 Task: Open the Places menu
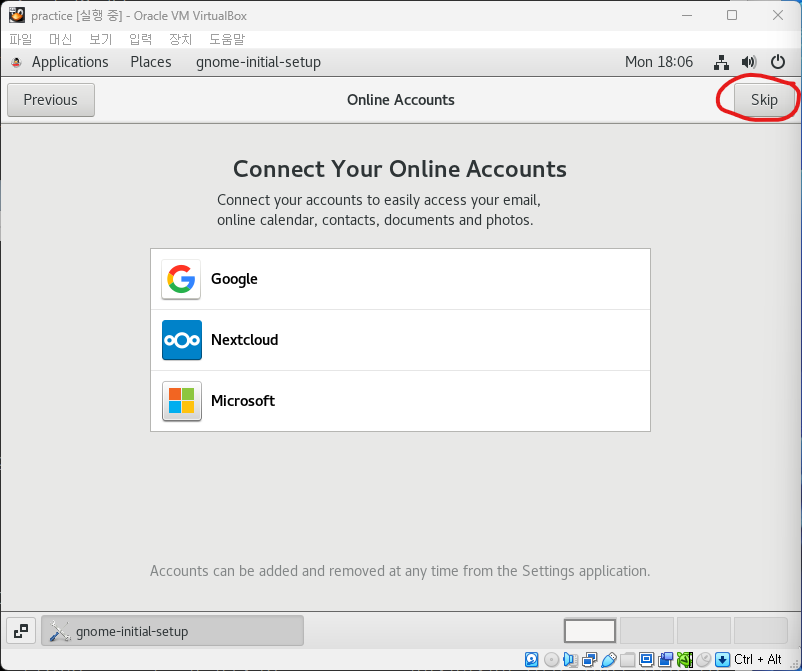click(151, 62)
